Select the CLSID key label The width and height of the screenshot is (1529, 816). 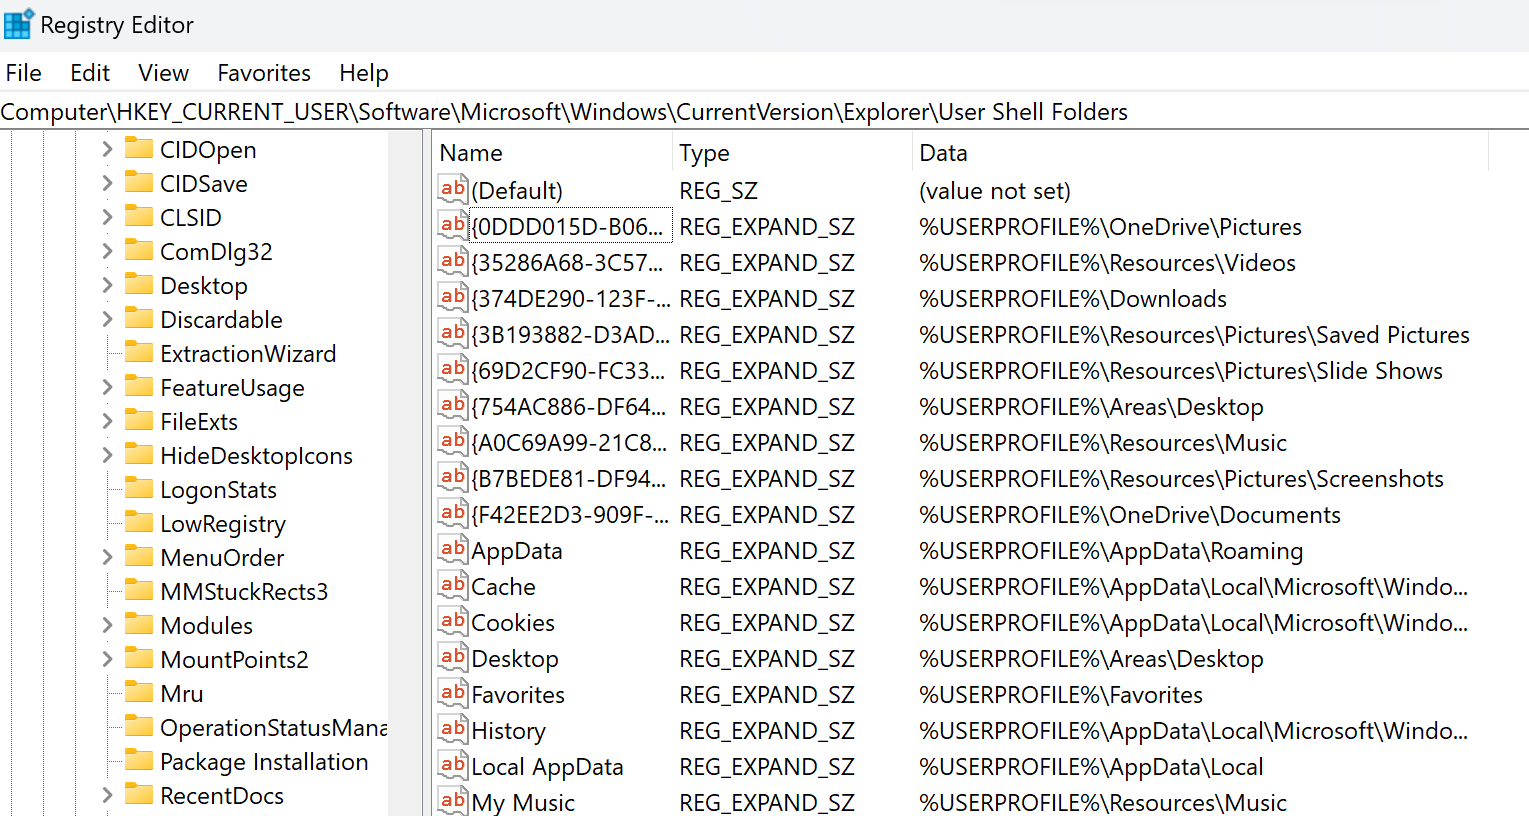click(191, 218)
